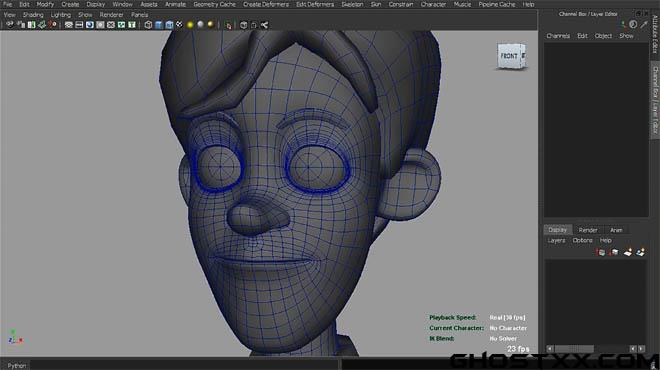Click the camera attributes icon in panel toolbar
The image size is (660, 370).
point(21,25)
